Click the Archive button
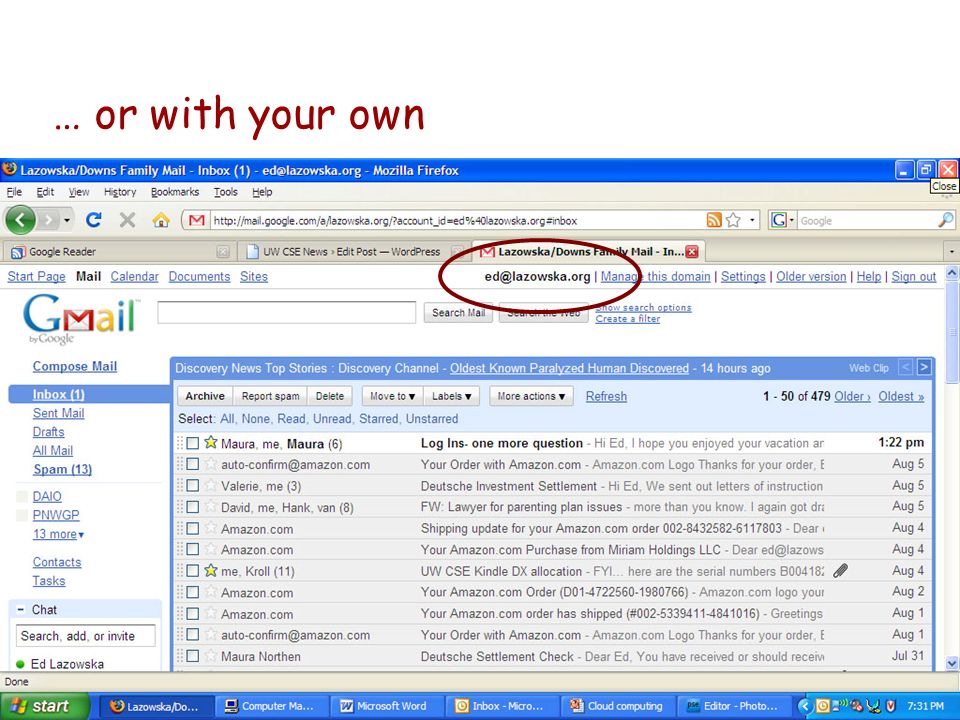Image resolution: width=960 pixels, height=720 pixels. click(205, 396)
